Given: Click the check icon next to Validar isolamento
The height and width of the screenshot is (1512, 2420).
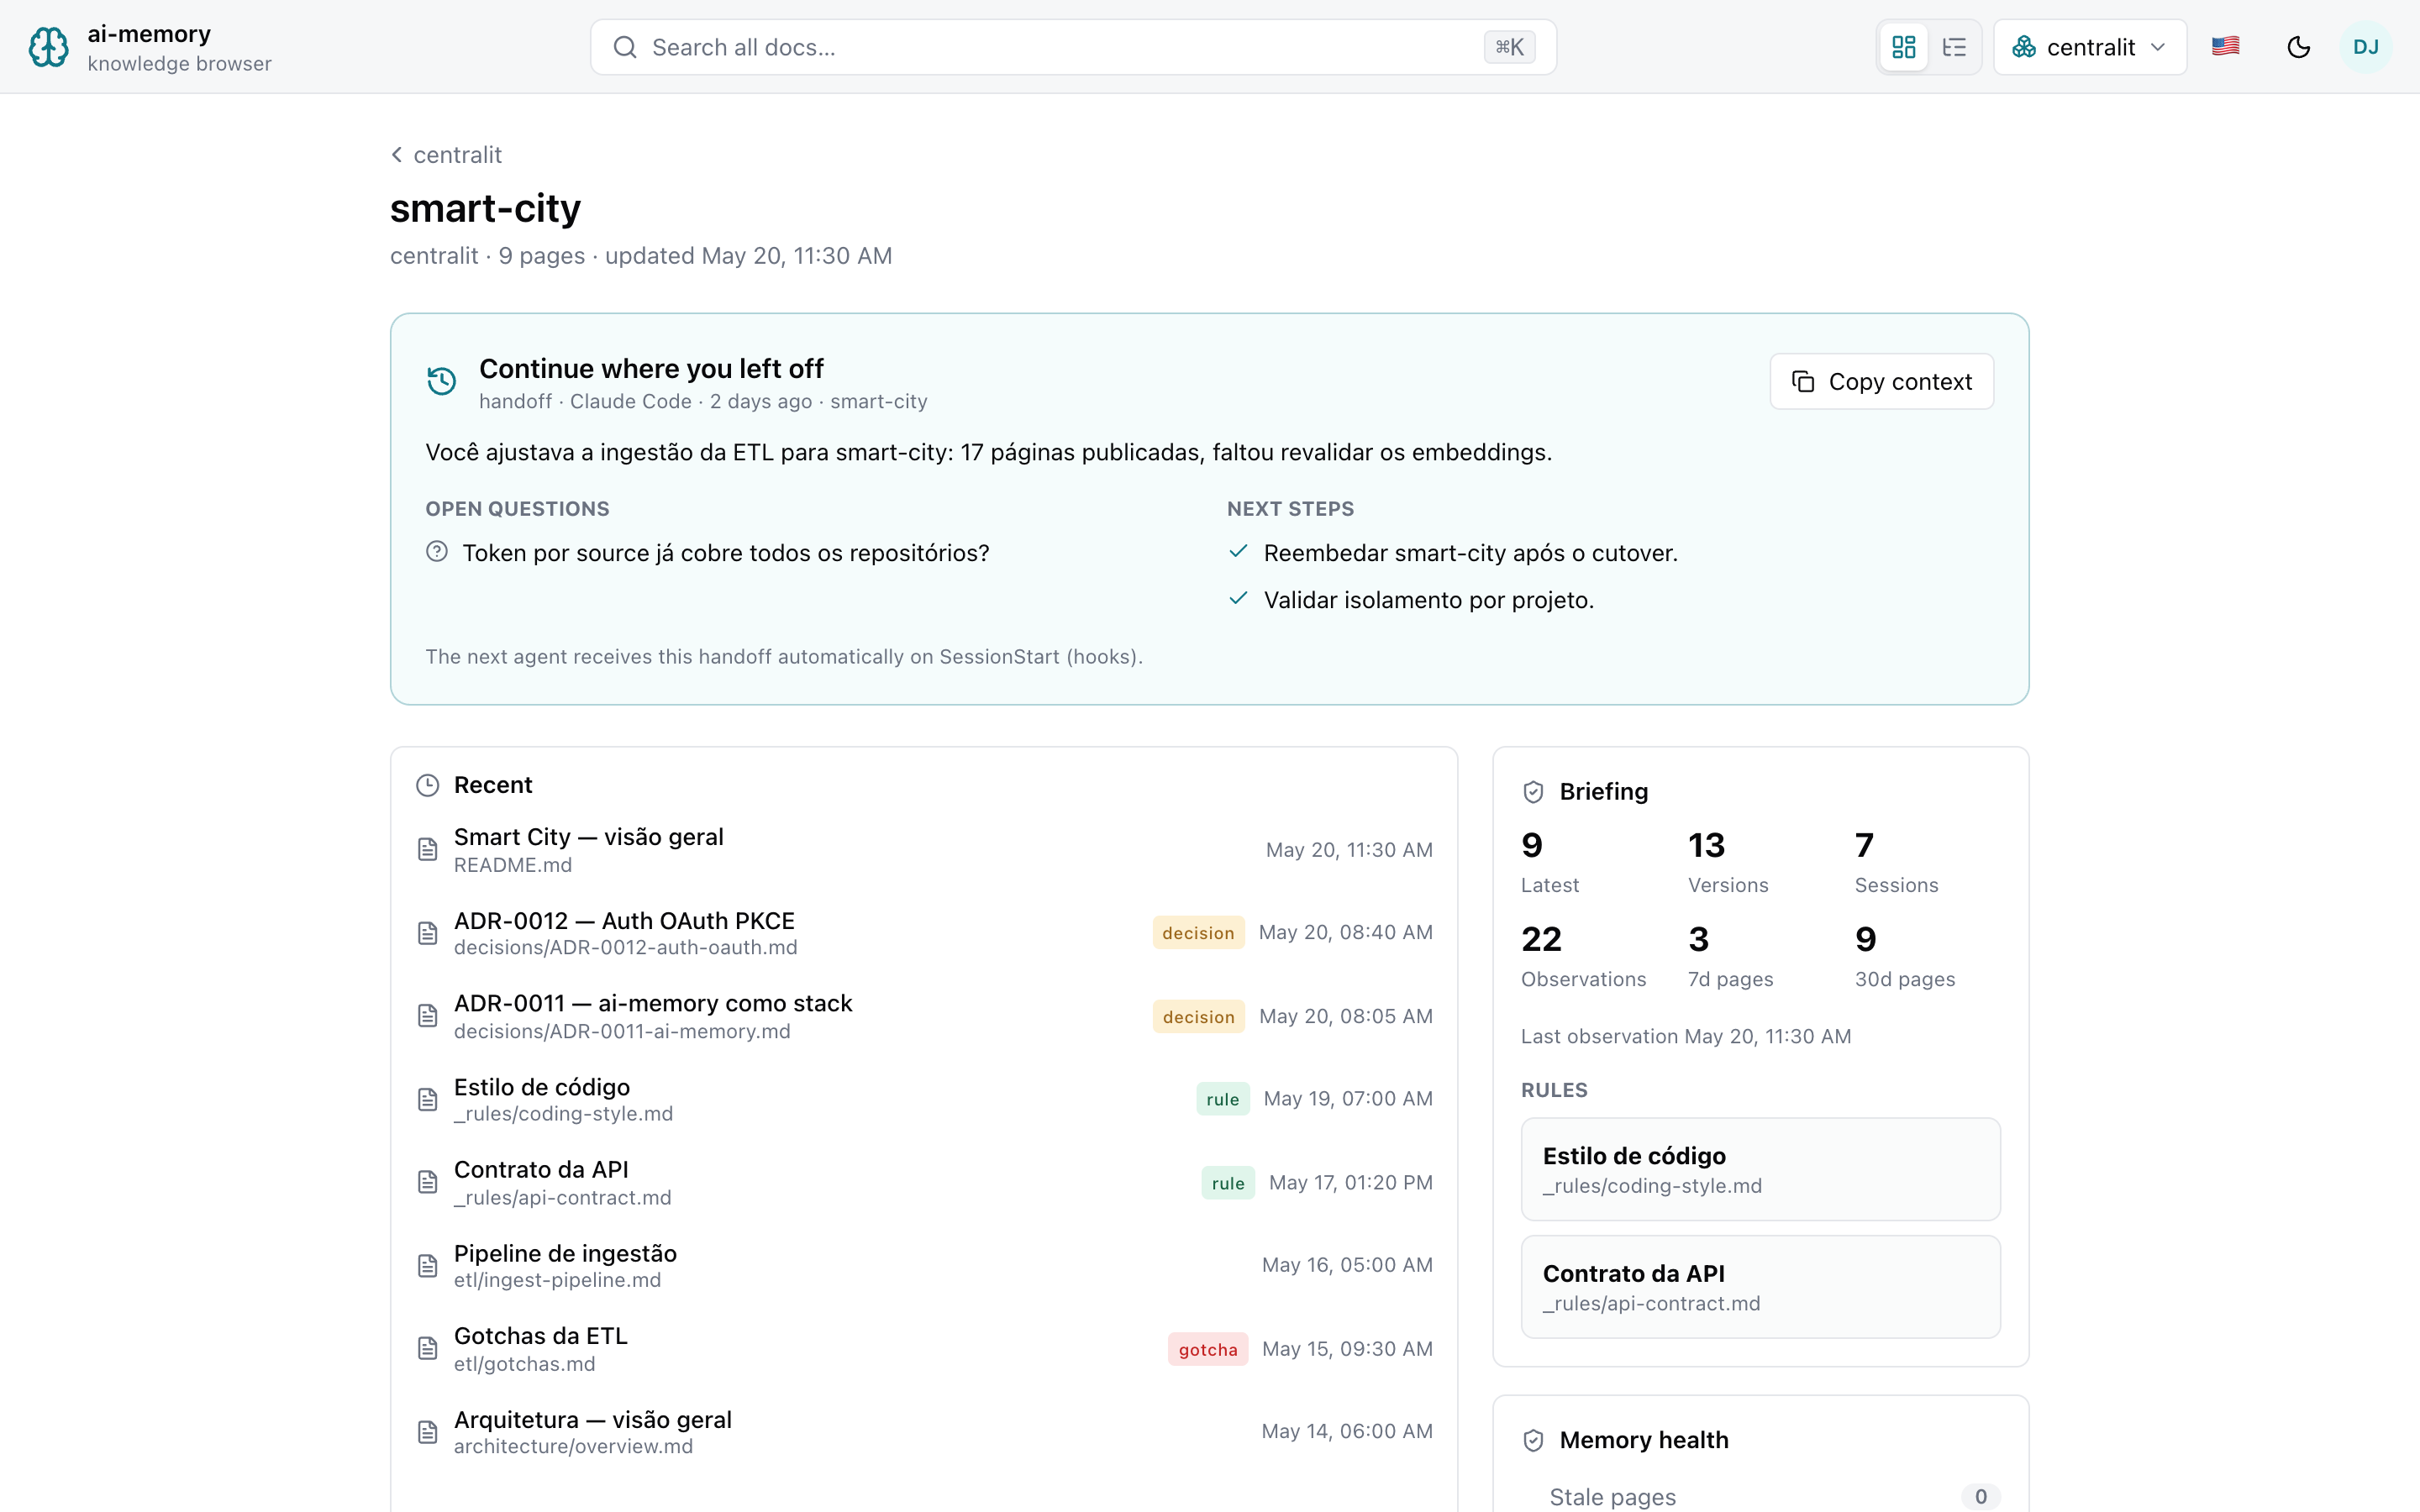Looking at the screenshot, I should pyautogui.click(x=1238, y=598).
